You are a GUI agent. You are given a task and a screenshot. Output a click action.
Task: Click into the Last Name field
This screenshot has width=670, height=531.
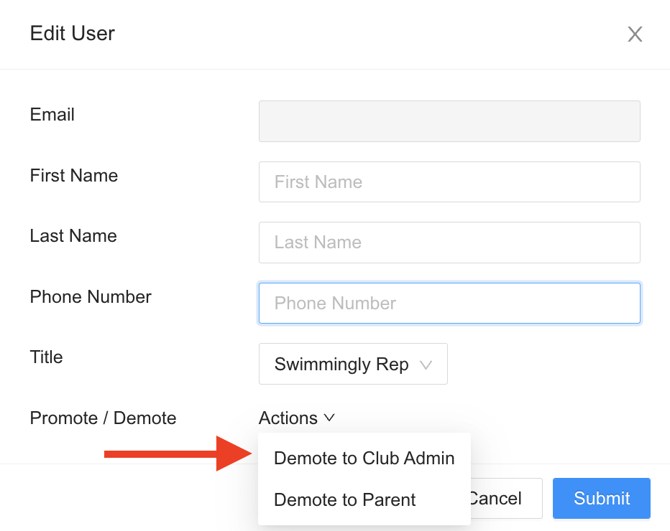pos(449,242)
